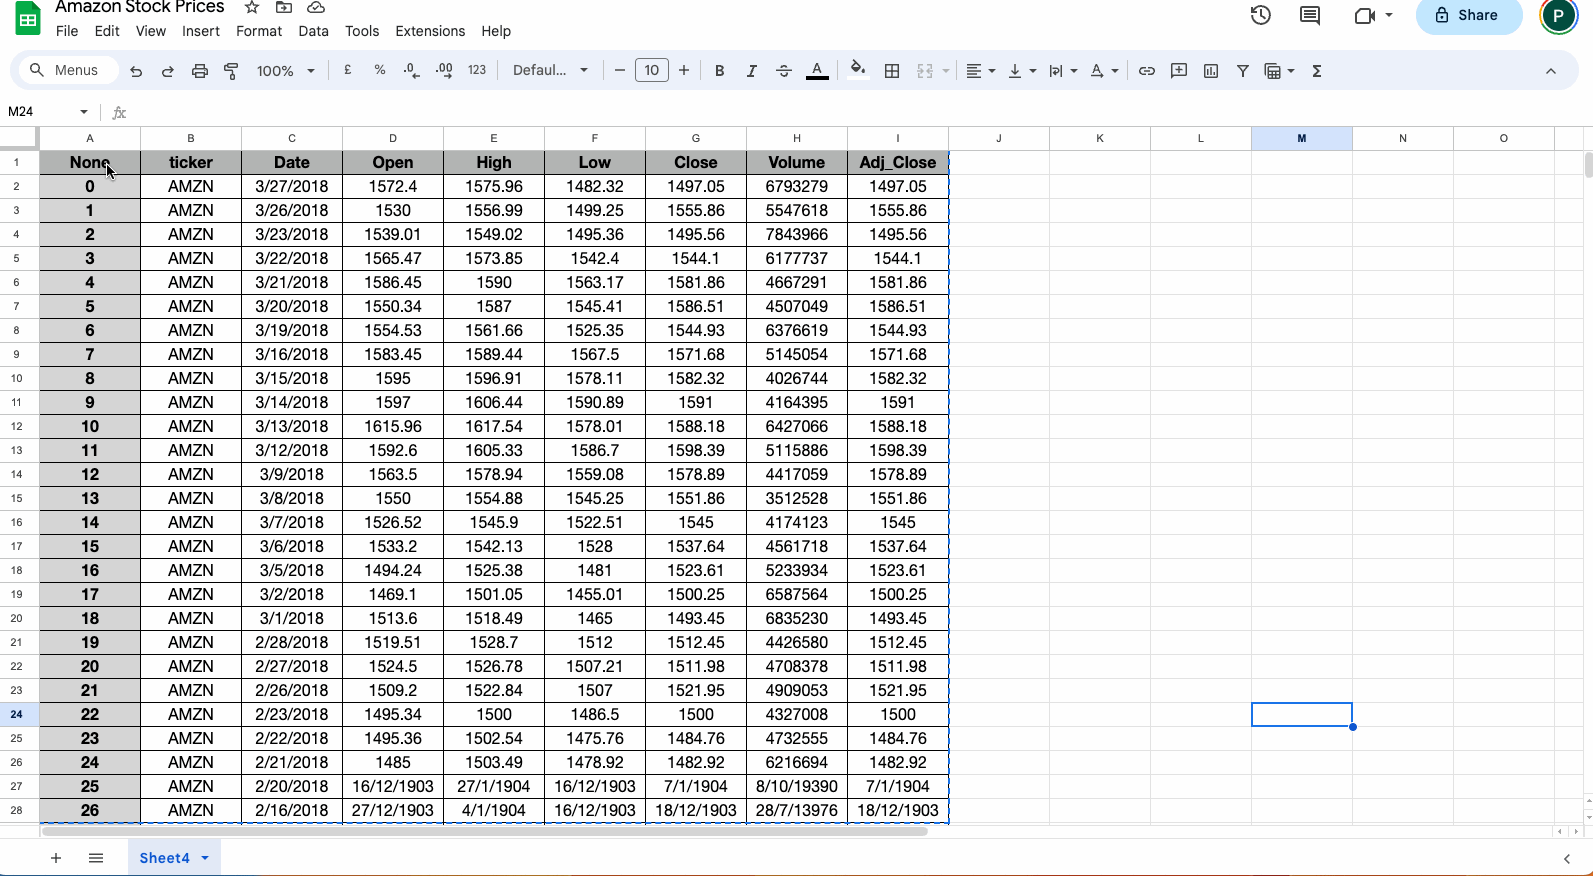Click the print icon in toolbar
This screenshot has height=876, width=1593.
pos(200,71)
